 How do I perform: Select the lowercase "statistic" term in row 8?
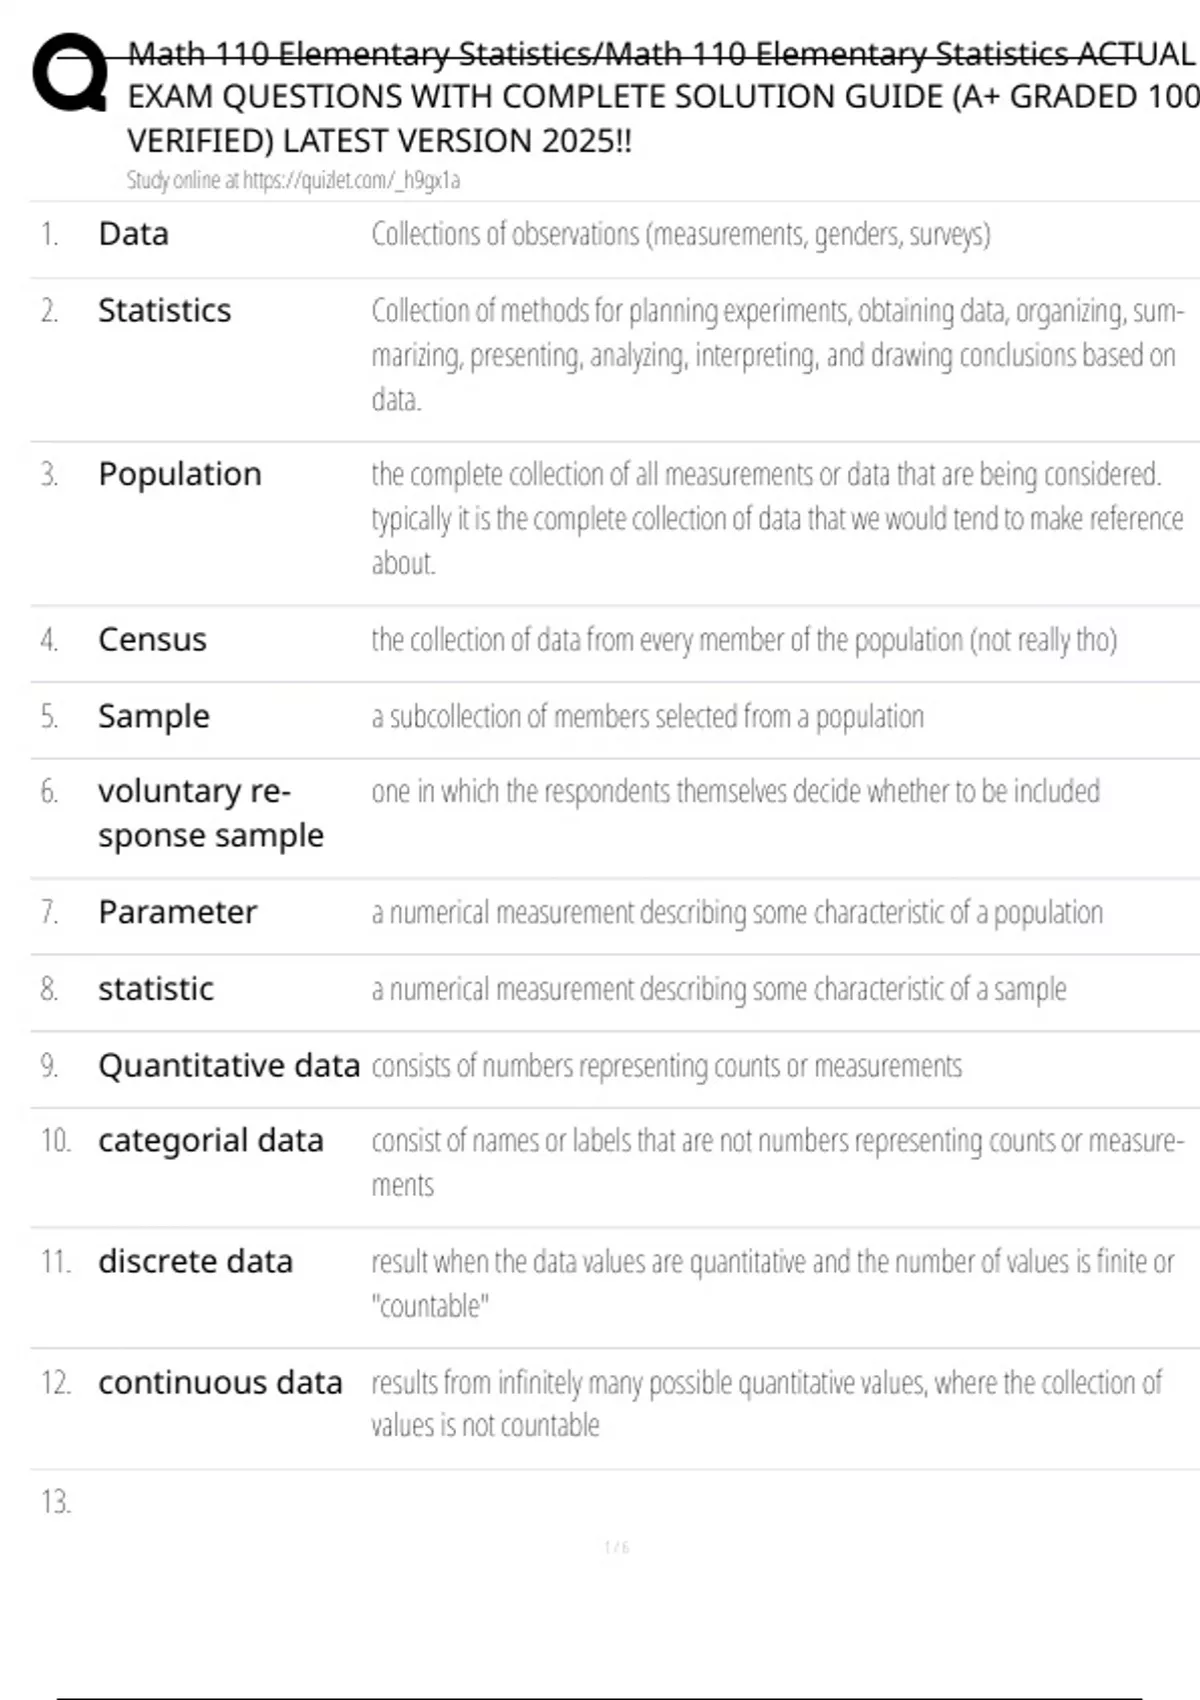coord(155,989)
